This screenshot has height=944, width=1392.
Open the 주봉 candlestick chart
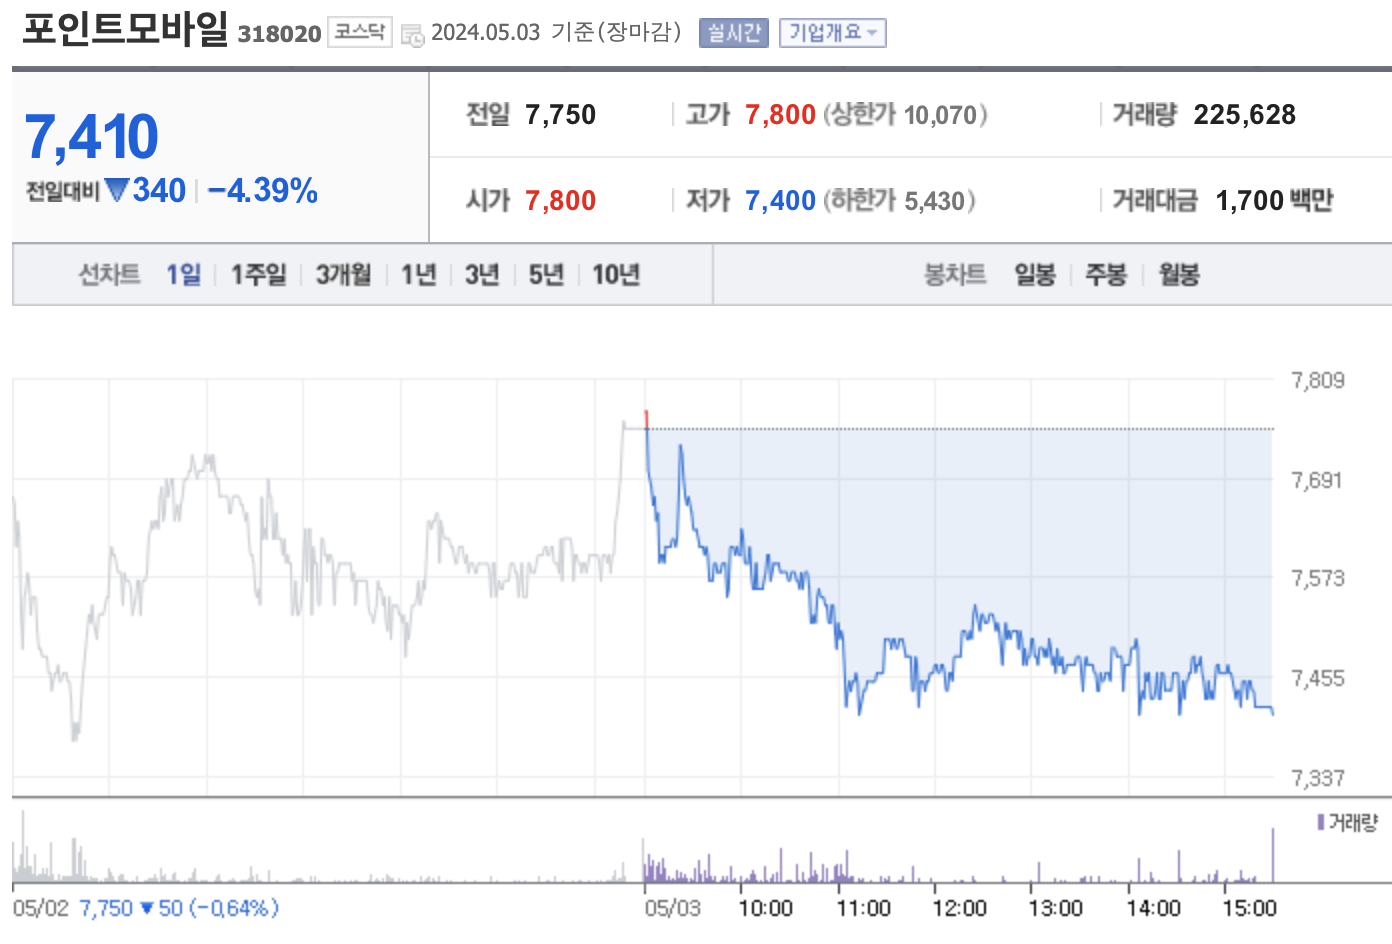[1107, 274]
